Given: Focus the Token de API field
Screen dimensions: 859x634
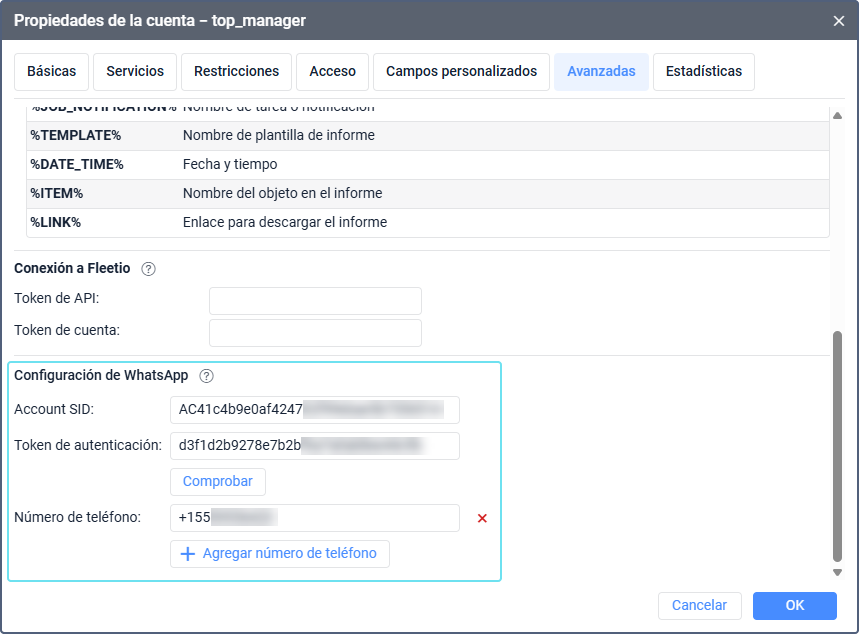Looking at the screenshot, I should [x=315, y=301].
